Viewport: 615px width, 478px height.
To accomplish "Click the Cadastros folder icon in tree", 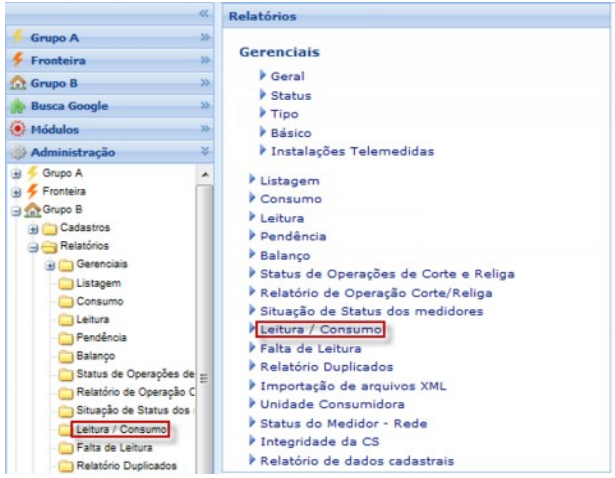I will [x=48, y=228].
